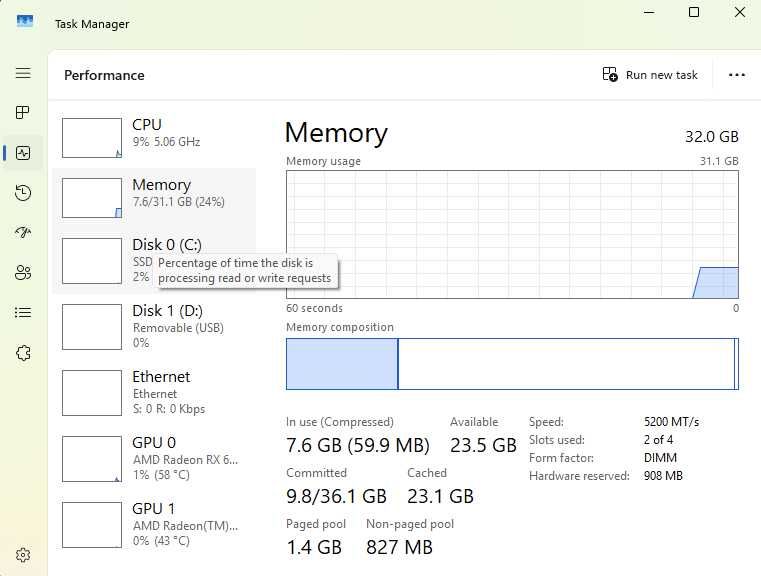Click the Memory composition bar in-use segment
The image size is (761, 576).
pos(342,364)
